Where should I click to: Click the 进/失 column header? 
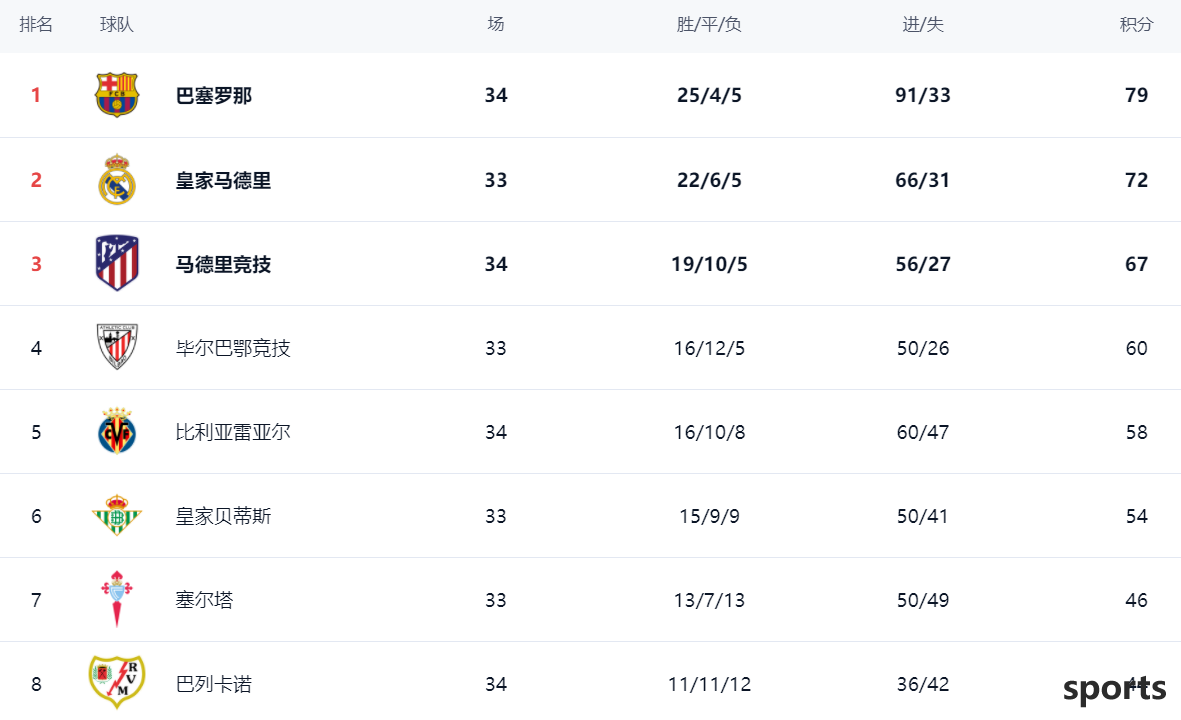[x=923, y=24]
